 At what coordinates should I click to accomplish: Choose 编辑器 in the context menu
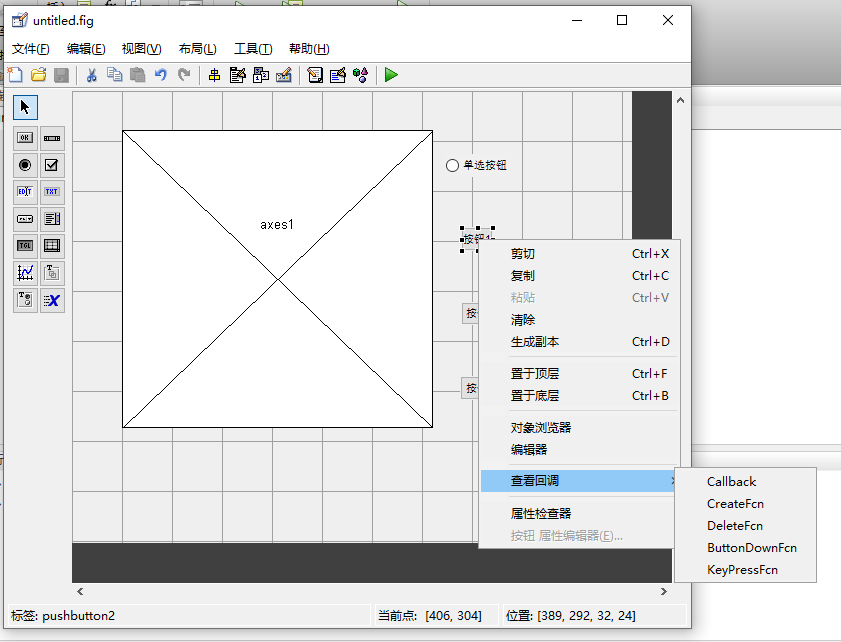pos(579,449)
